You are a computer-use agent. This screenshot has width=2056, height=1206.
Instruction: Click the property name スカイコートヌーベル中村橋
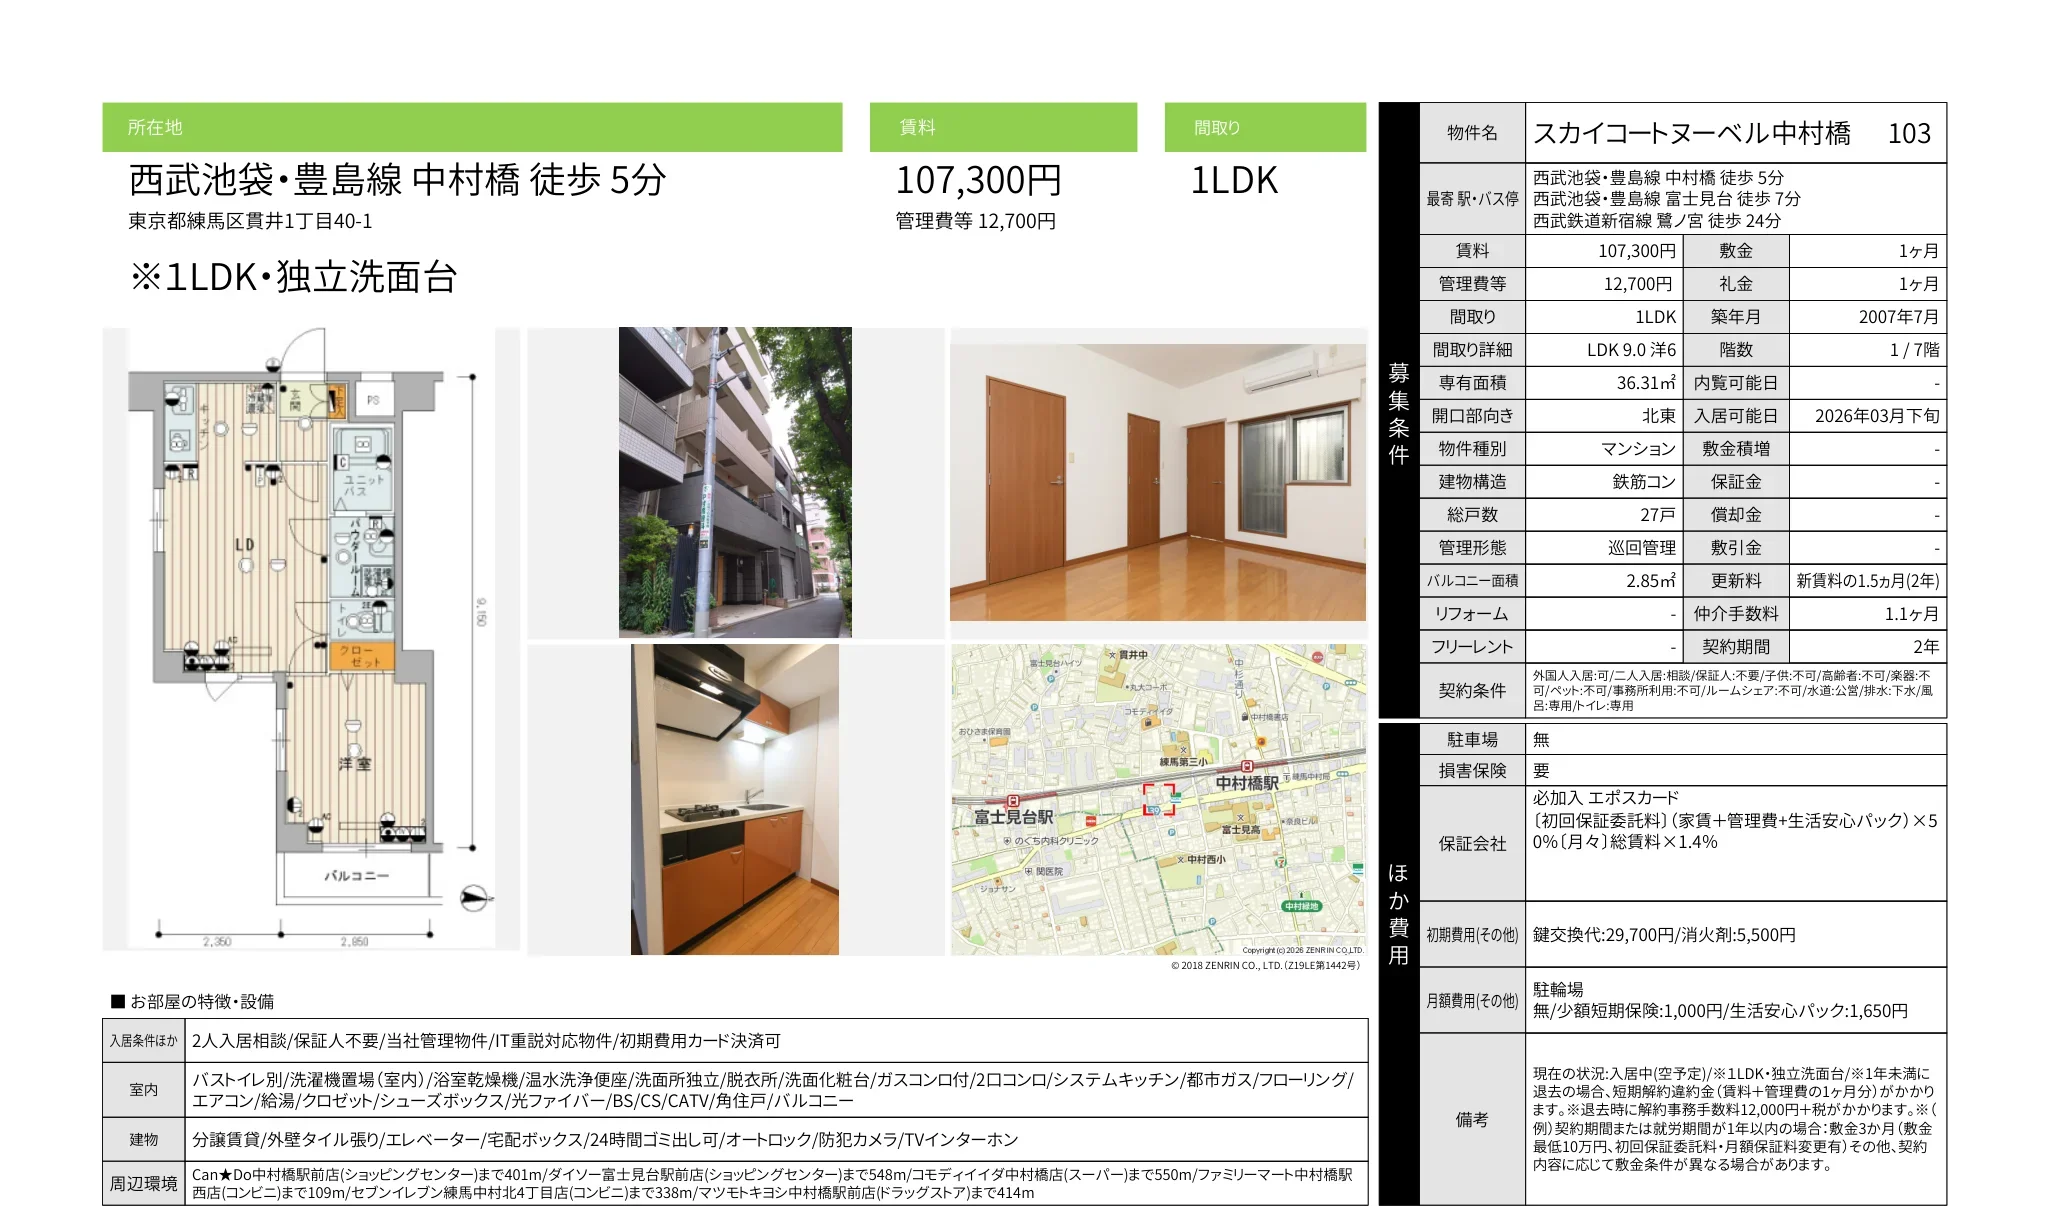[1691, 133]
